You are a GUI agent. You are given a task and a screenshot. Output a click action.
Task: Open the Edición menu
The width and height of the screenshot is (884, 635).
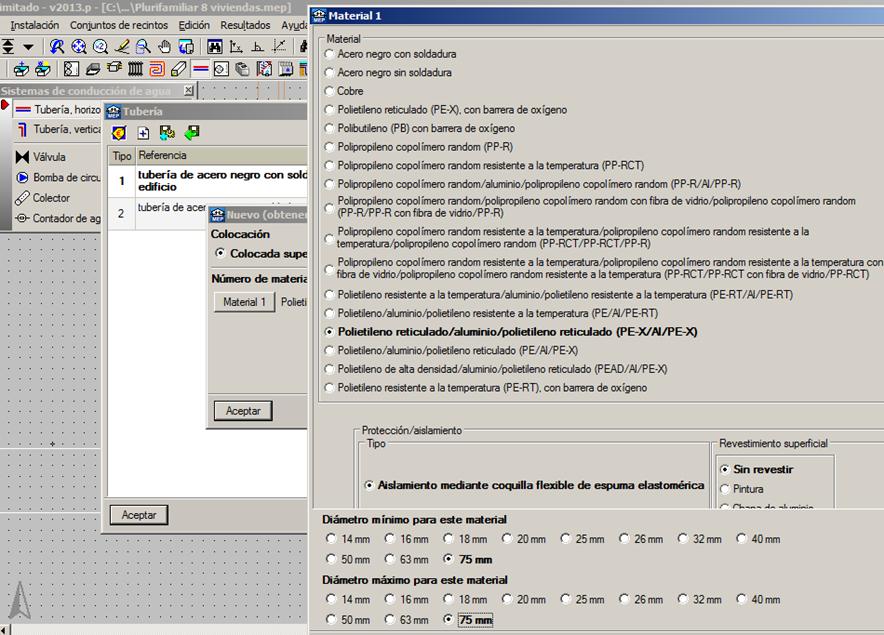(x=193, y=25)
